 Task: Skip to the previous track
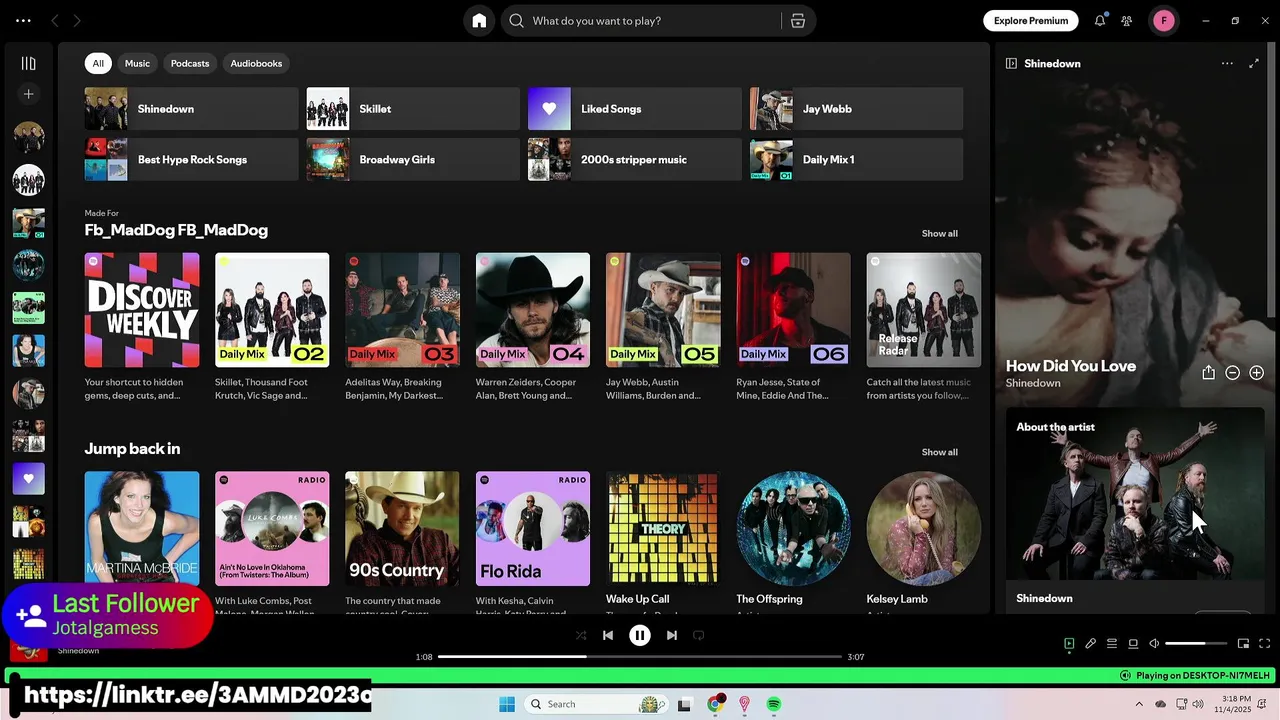[608, 635]
